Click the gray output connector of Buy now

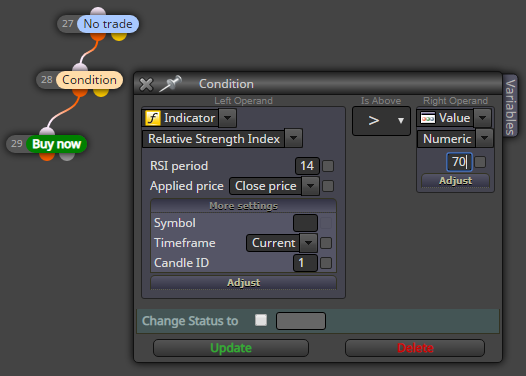[67, 156]
